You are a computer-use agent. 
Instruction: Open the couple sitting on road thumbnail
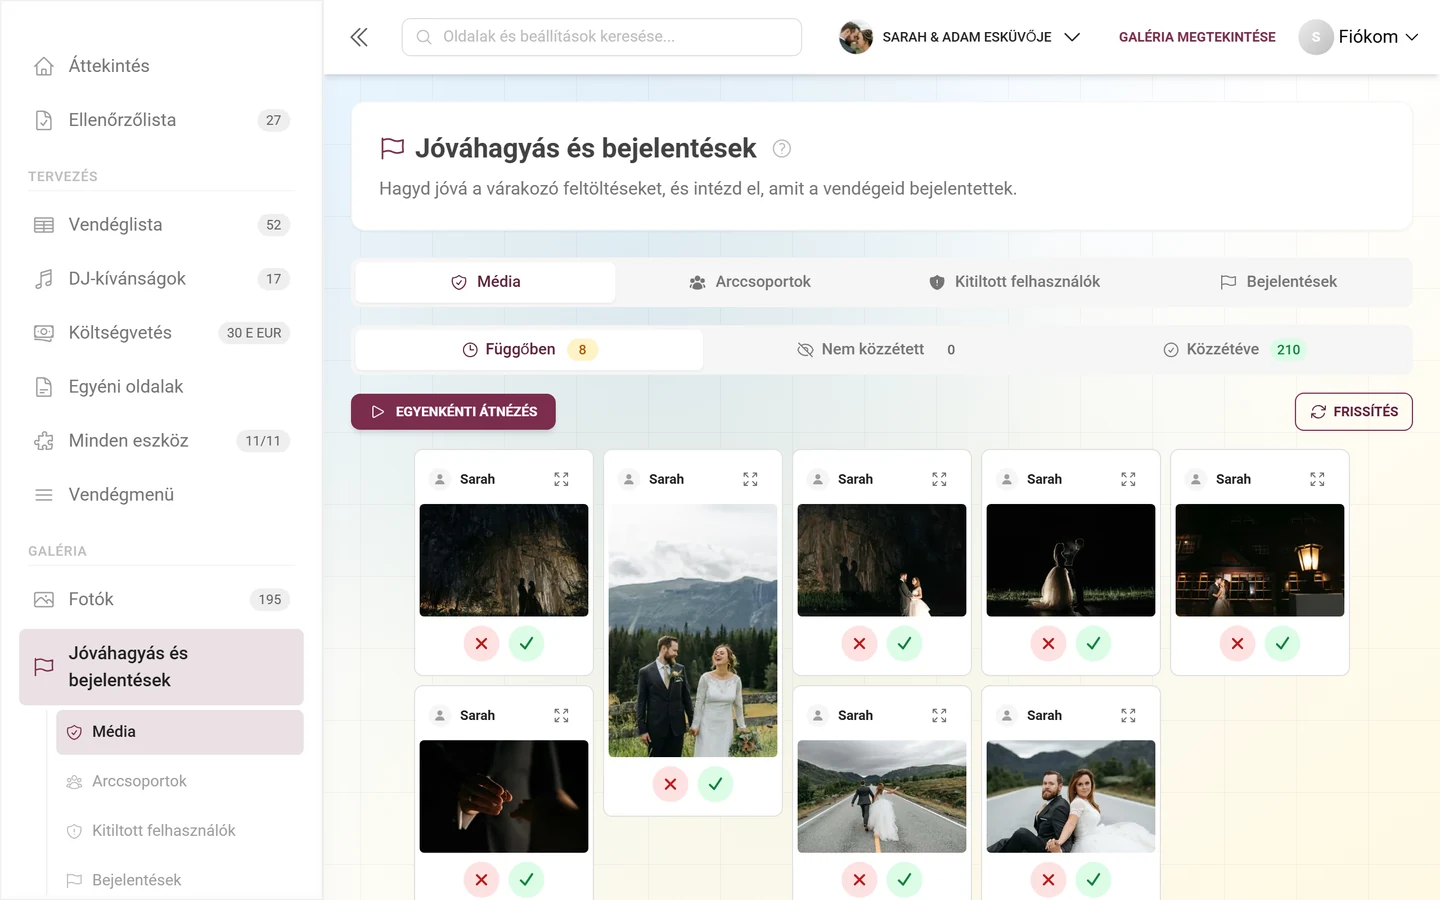pos(1071,797)
